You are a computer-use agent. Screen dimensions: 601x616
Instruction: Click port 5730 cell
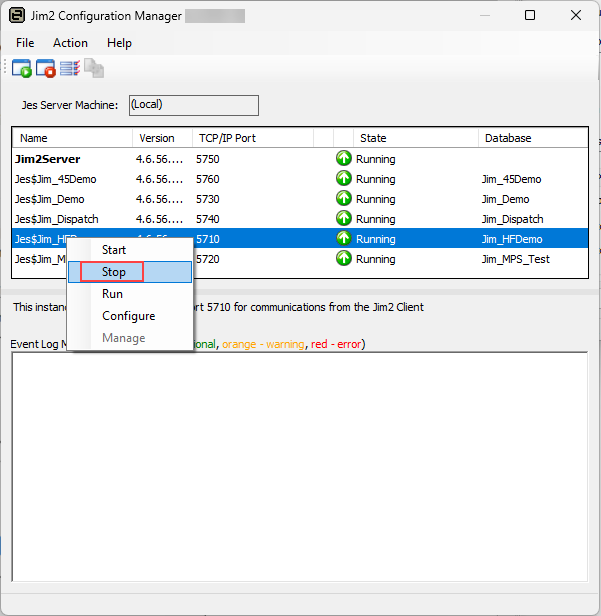[208, 199]
